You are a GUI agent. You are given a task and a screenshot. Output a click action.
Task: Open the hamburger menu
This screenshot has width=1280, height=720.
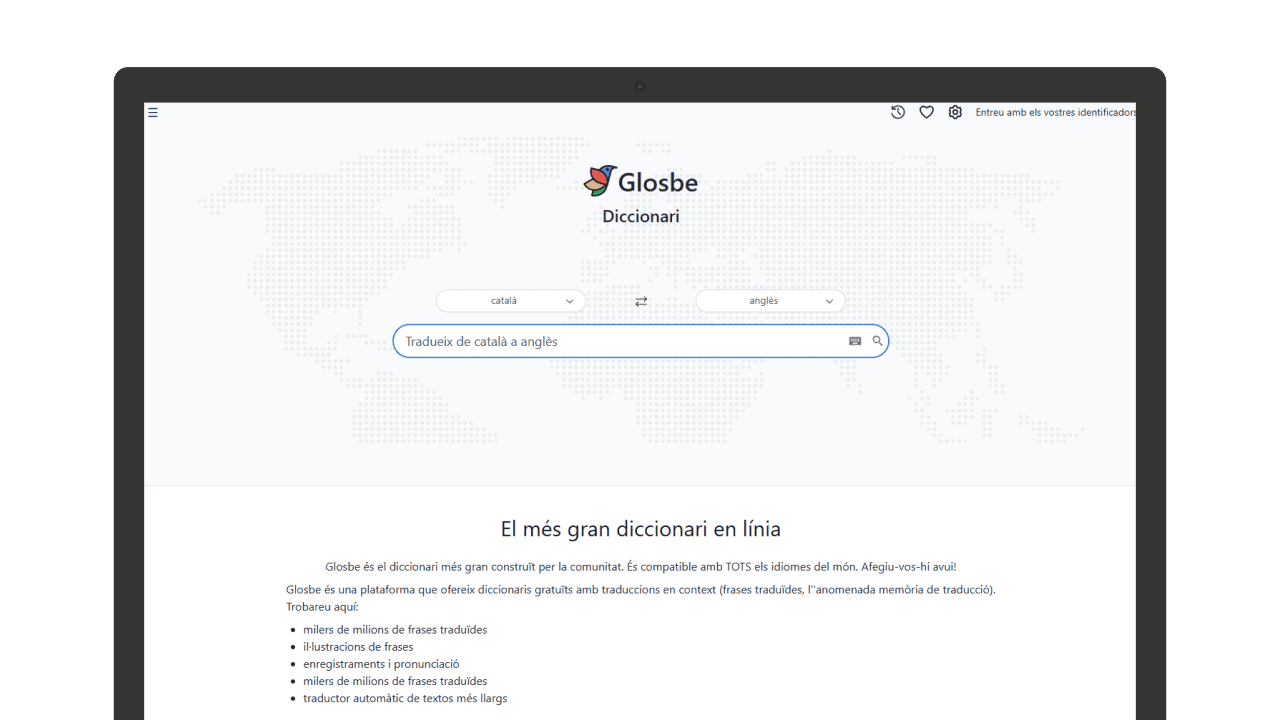pyautogui.click(x=153, y=113)
